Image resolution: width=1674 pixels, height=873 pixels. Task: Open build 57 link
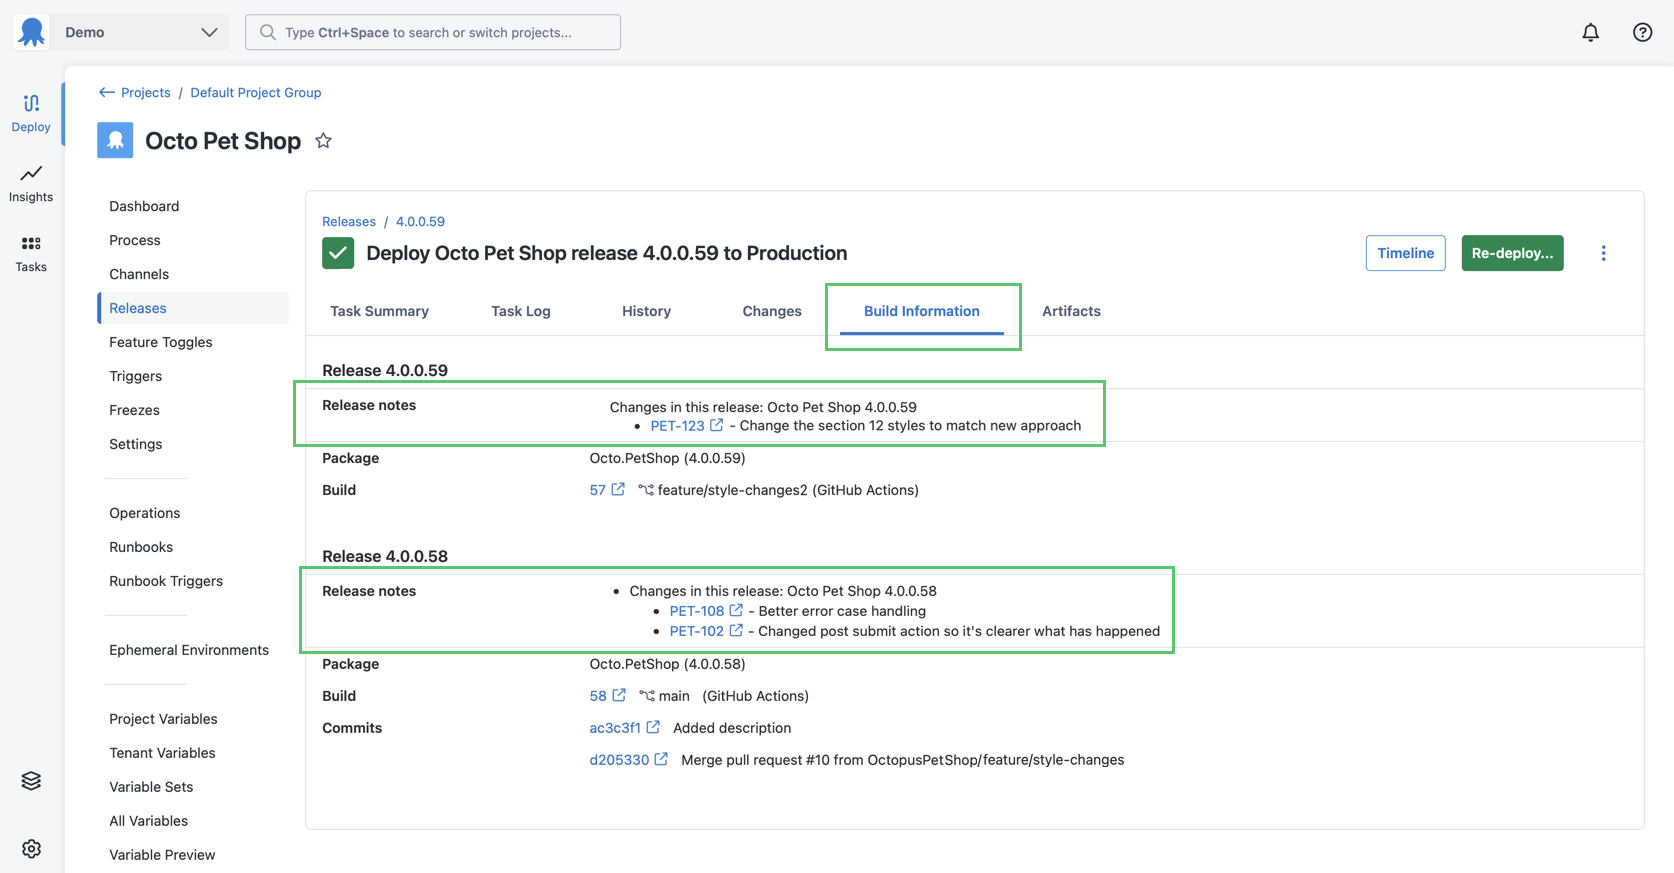pos(598,490)
